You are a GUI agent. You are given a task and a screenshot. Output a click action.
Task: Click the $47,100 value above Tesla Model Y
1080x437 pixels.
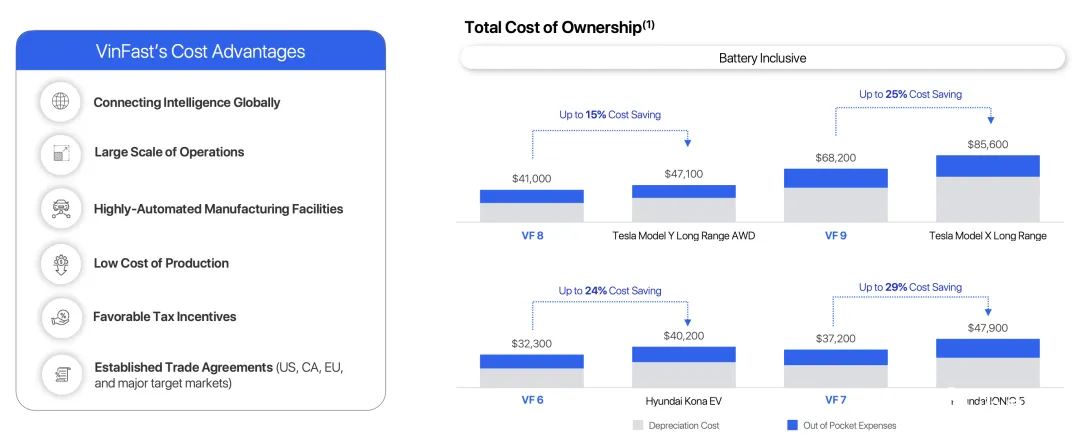click(x=684, y=174)
